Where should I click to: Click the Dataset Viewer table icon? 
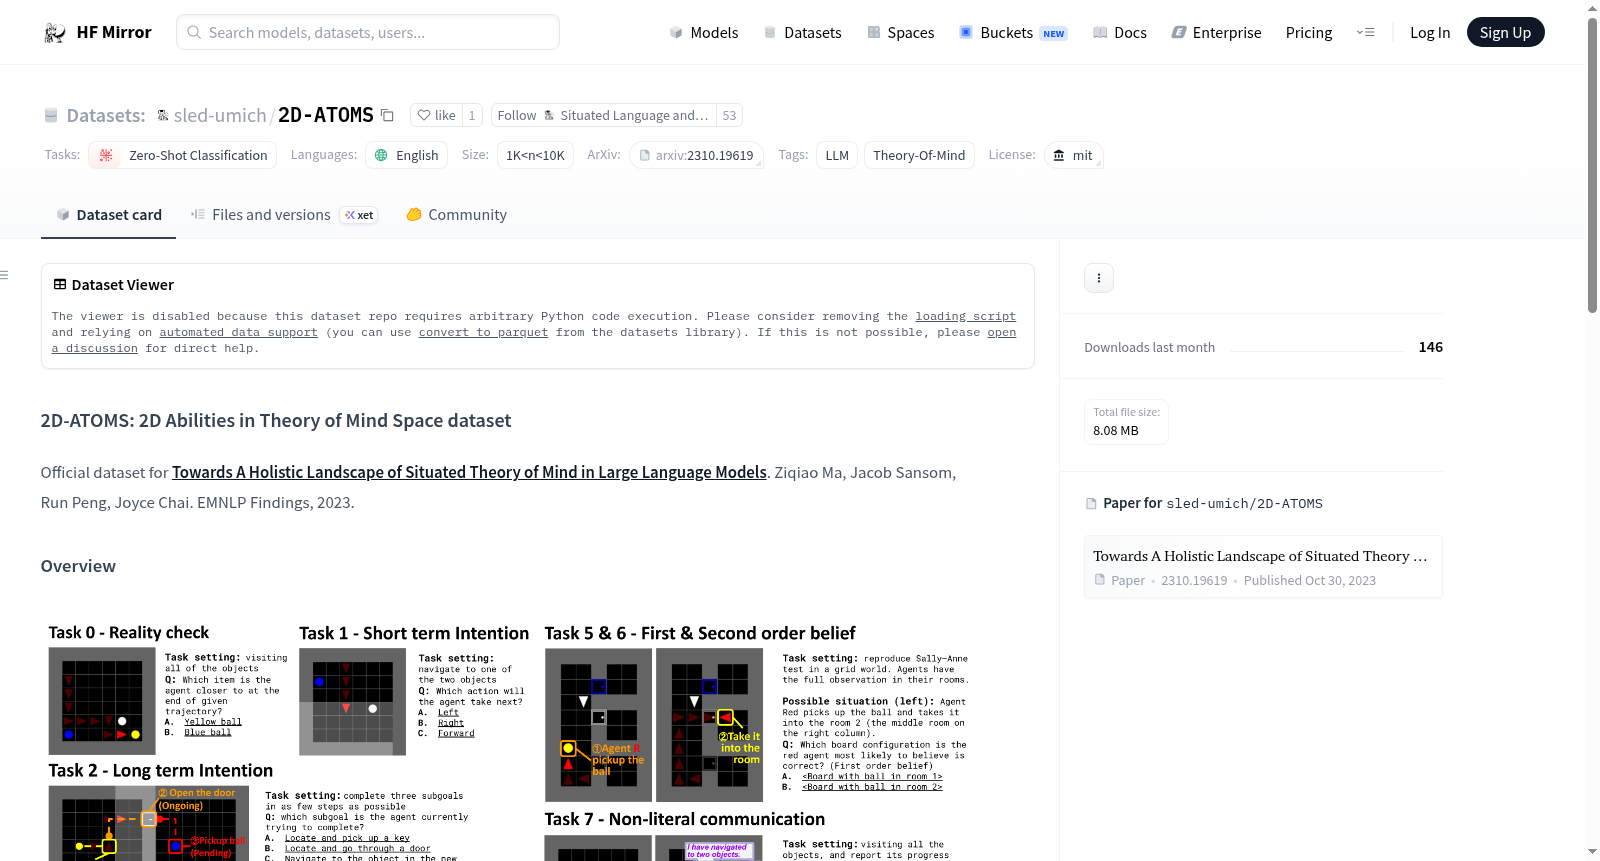pyautogui.click(x=60, y=285)
